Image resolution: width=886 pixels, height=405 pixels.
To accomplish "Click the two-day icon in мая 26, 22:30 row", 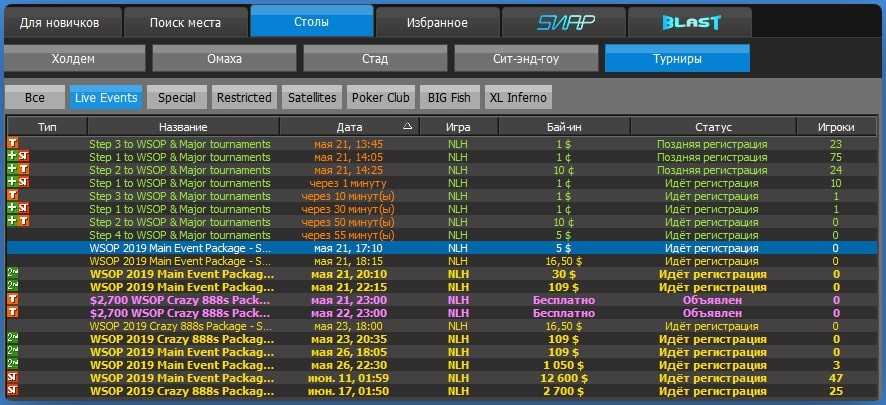I will point(12,364).
